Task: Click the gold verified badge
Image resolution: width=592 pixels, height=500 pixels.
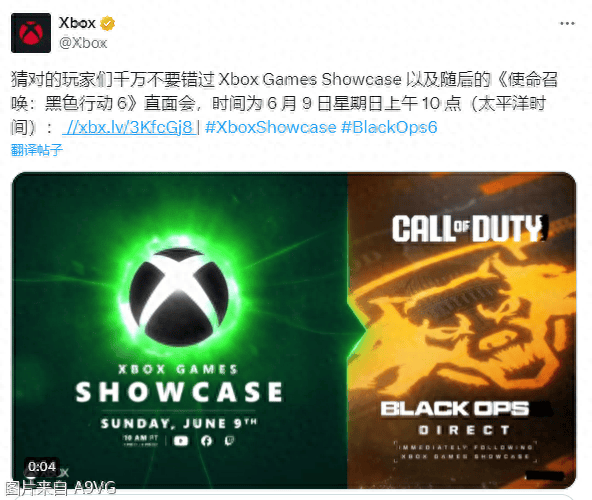Action: pos(107,24)
